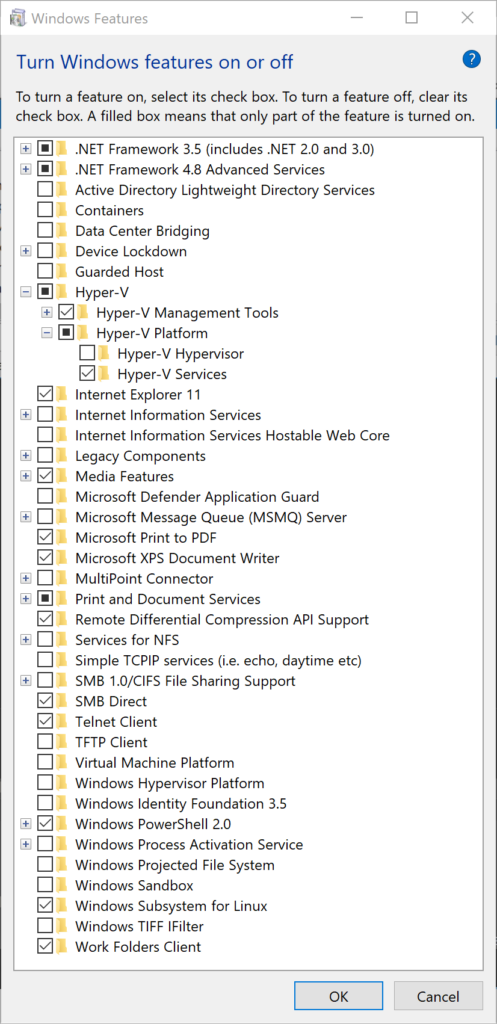Check the Virtual Machine Platform box
The height and width of the screenshot is (1024, 497).
pyautogui.click(x=45, y=763)
